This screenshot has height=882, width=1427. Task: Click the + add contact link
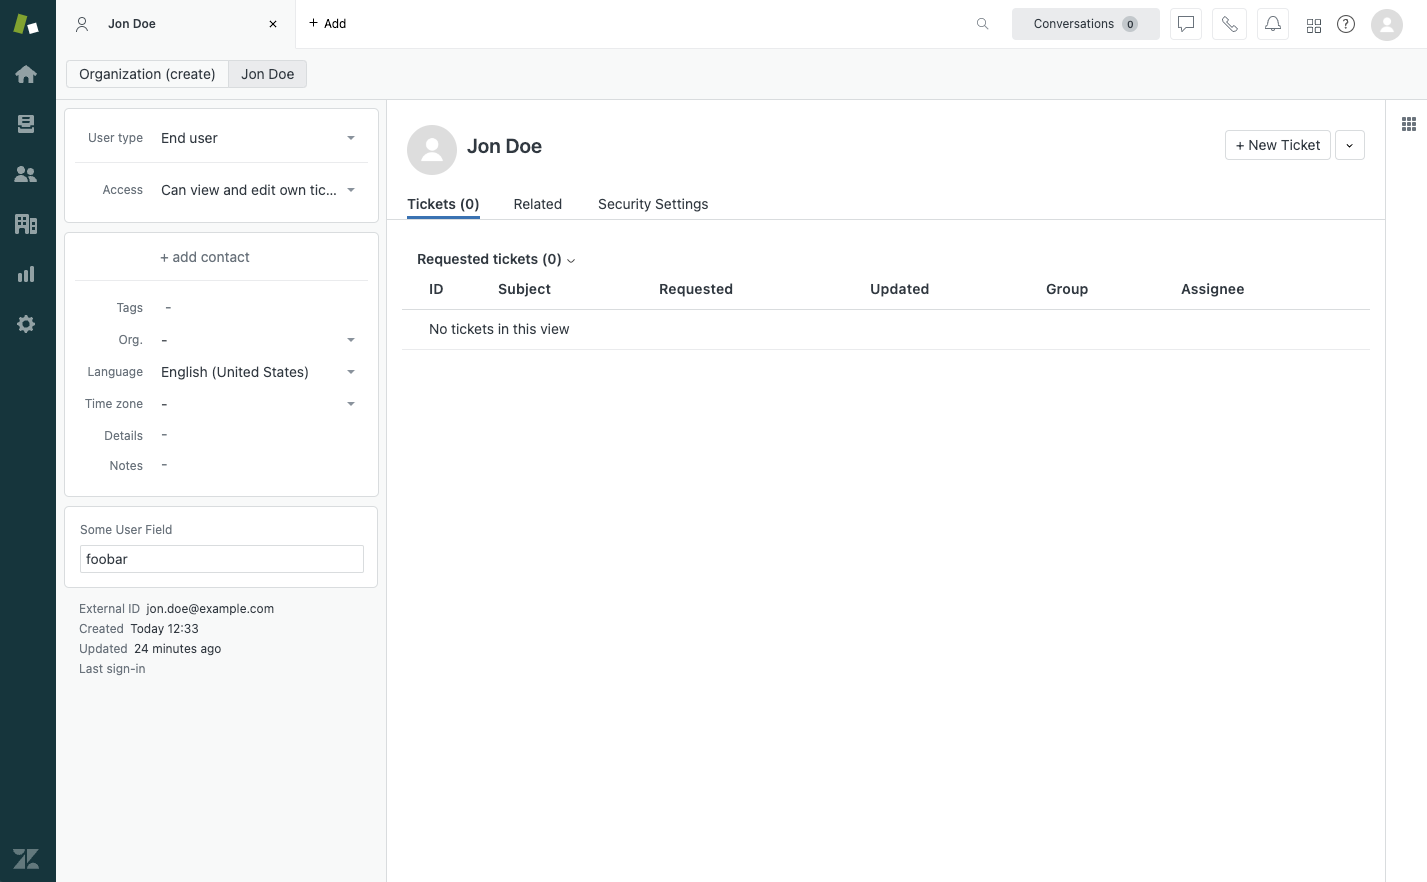[205, 257]
